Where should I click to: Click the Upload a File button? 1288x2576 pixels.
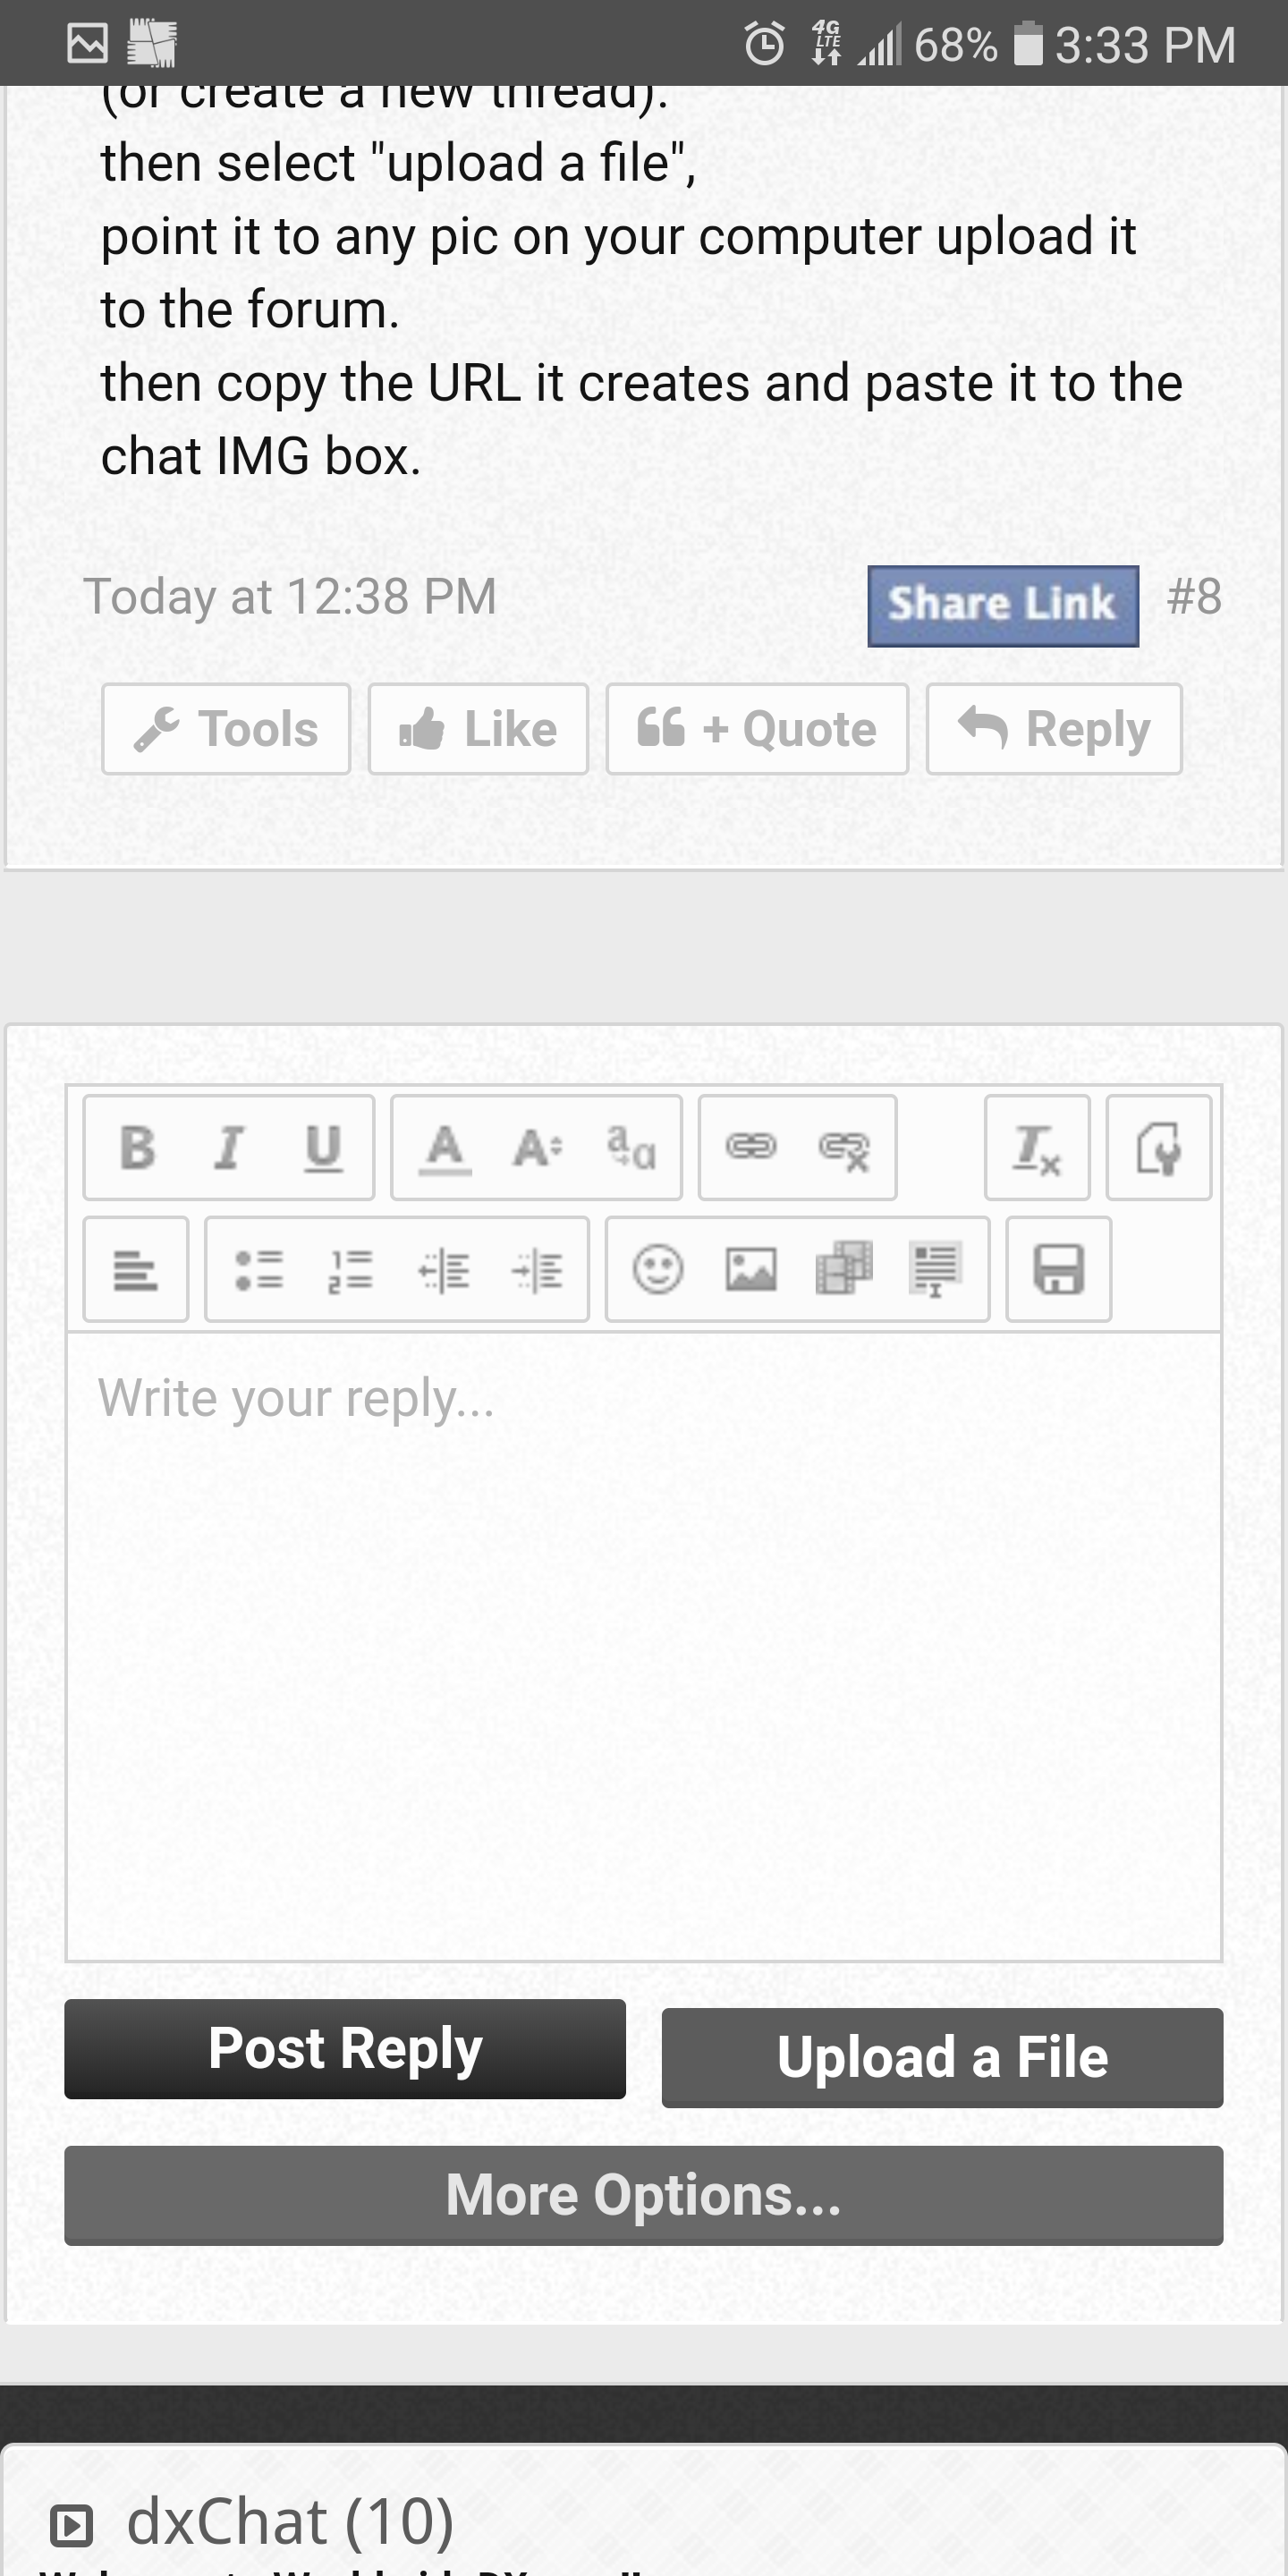pyautogui.click(x=942, y=2057)
